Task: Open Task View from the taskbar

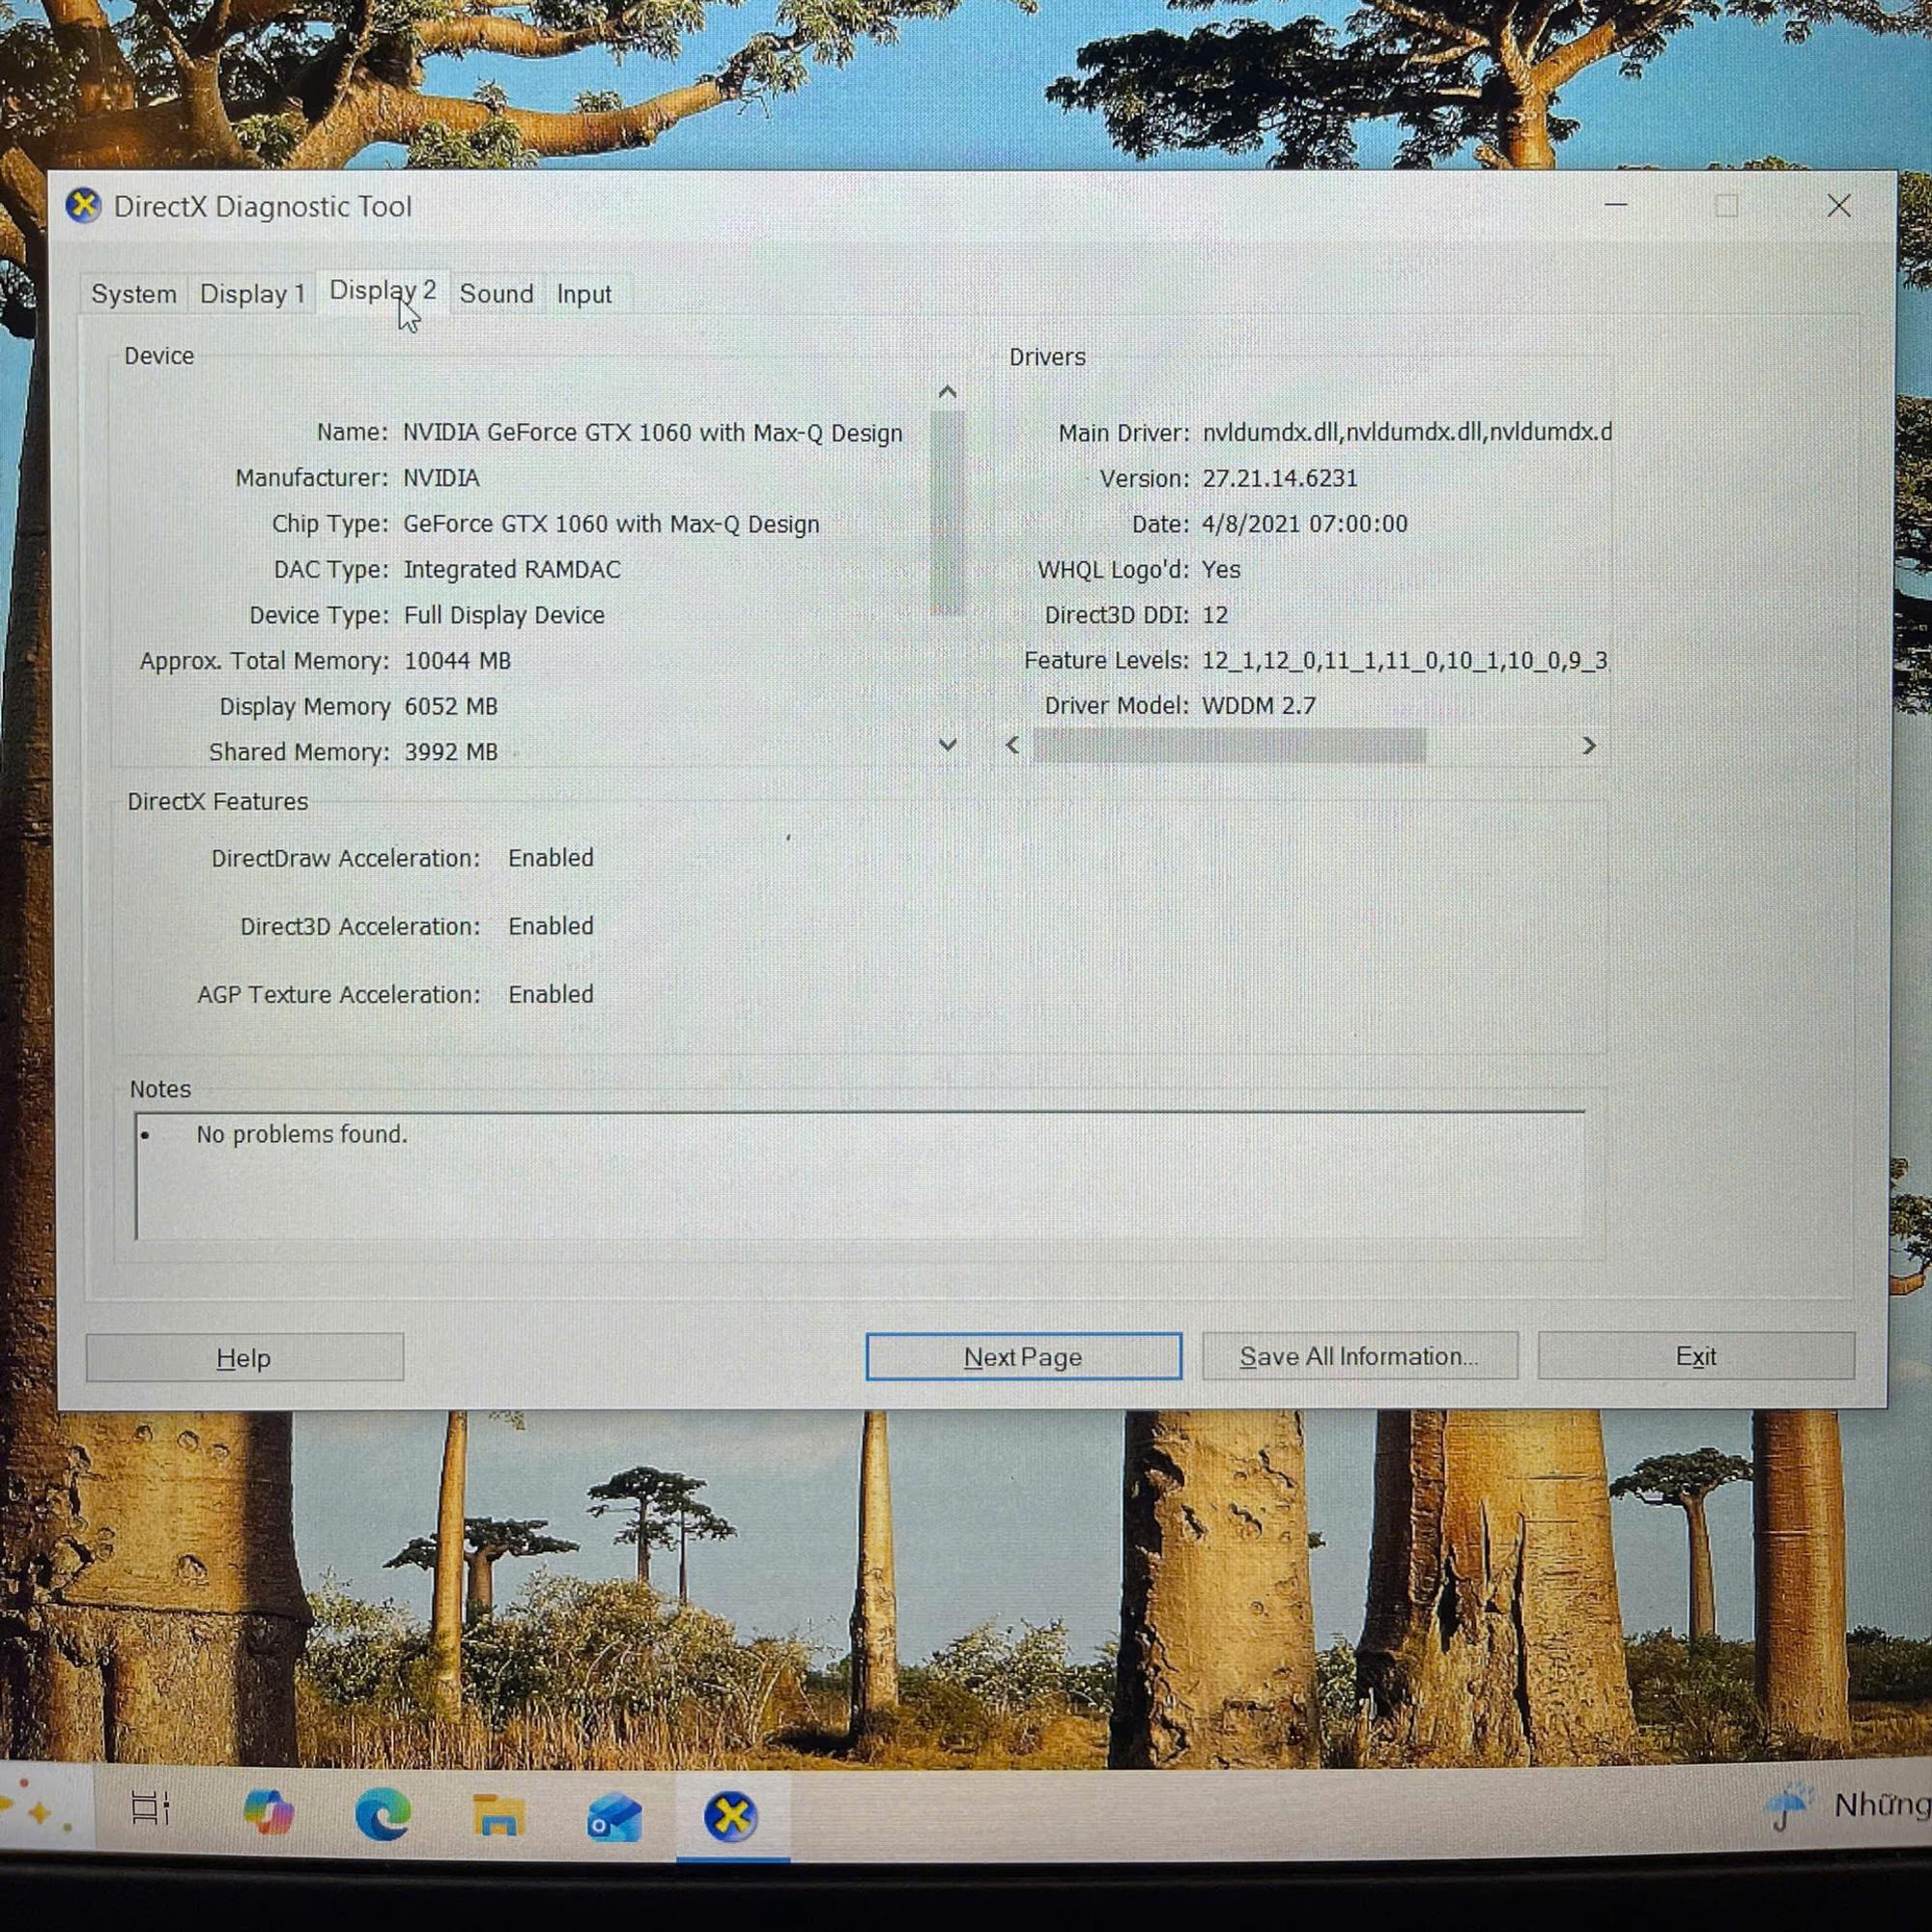Action: pos(151,1808)
